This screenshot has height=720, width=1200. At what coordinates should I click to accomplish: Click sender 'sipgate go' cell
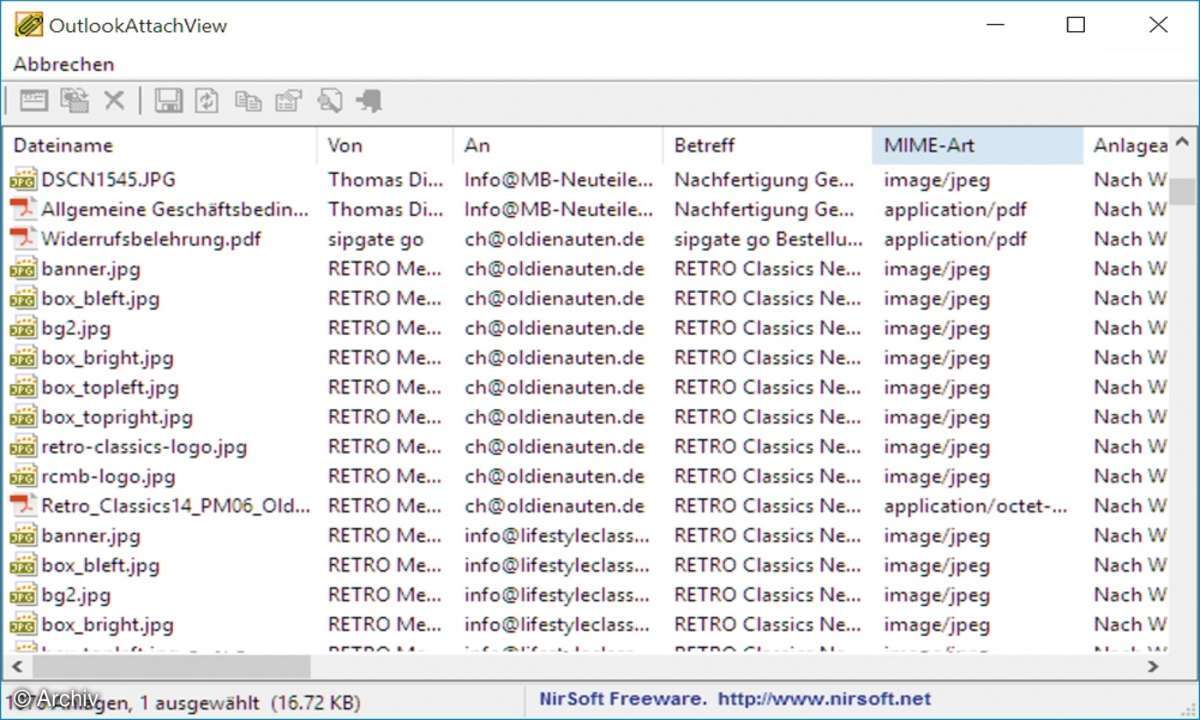pos(376,240)
